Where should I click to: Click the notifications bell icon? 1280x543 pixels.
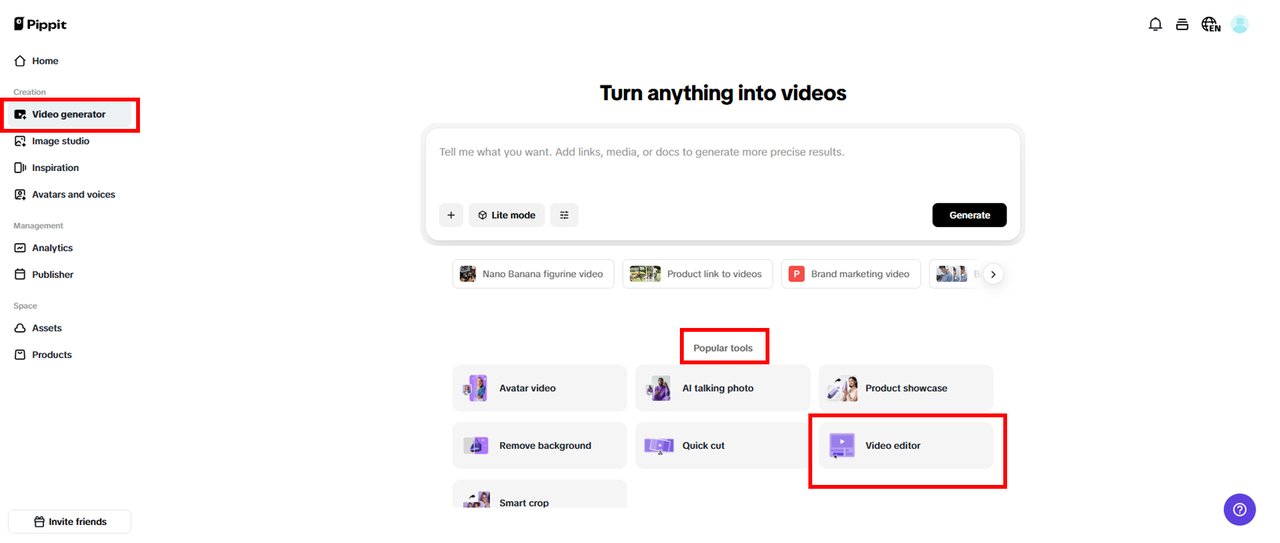coord(1155,24)
